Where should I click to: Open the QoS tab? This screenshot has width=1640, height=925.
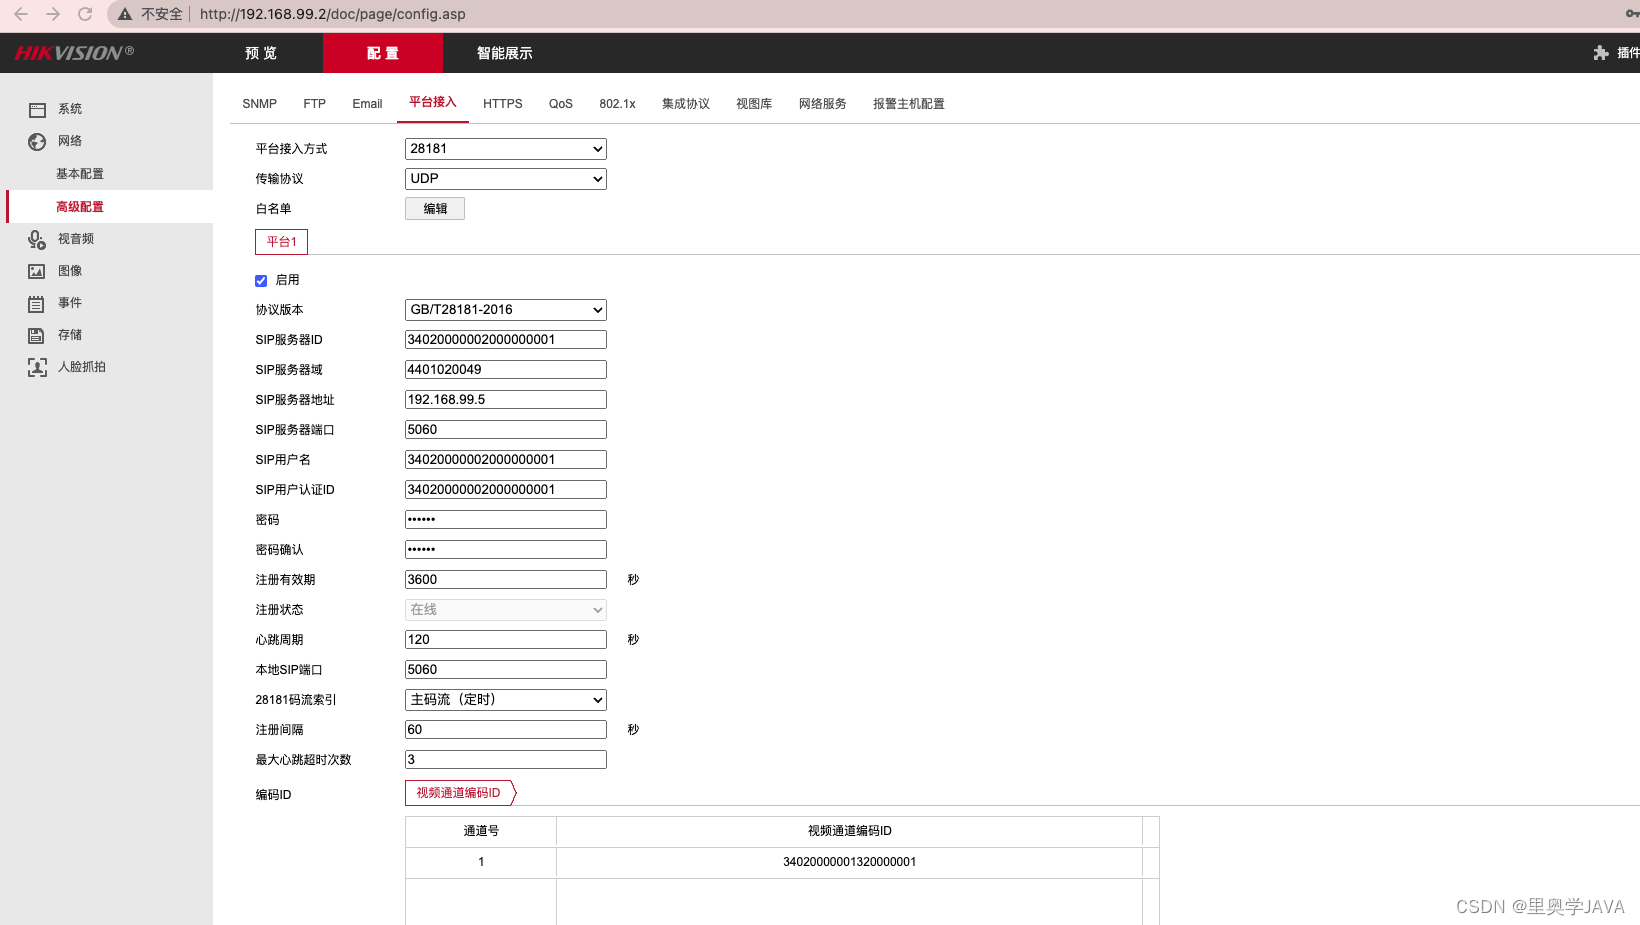click(561, 104)
